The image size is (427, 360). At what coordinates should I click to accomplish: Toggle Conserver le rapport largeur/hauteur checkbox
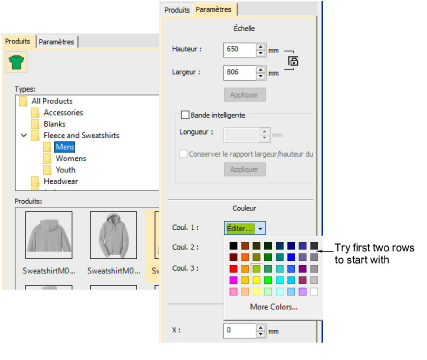(183, 154)
